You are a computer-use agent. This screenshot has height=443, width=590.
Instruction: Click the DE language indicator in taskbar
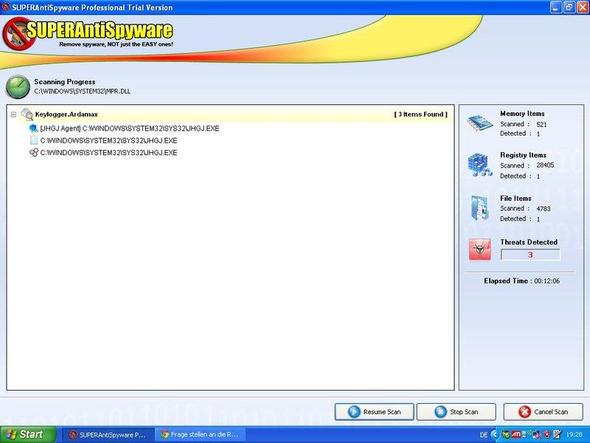pyautogui.click(x=484, y=435)
